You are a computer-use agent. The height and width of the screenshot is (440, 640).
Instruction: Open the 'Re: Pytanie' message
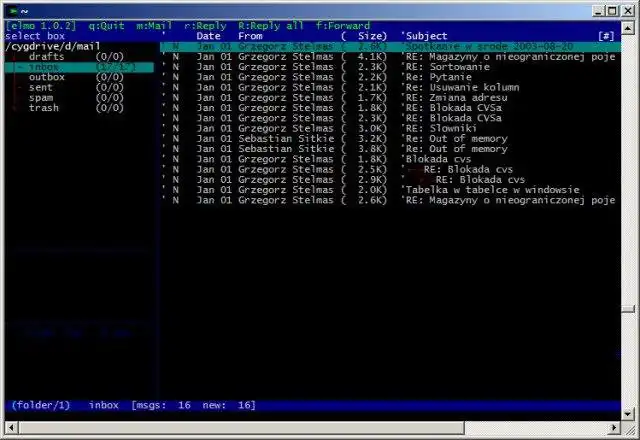coord(390,77)
